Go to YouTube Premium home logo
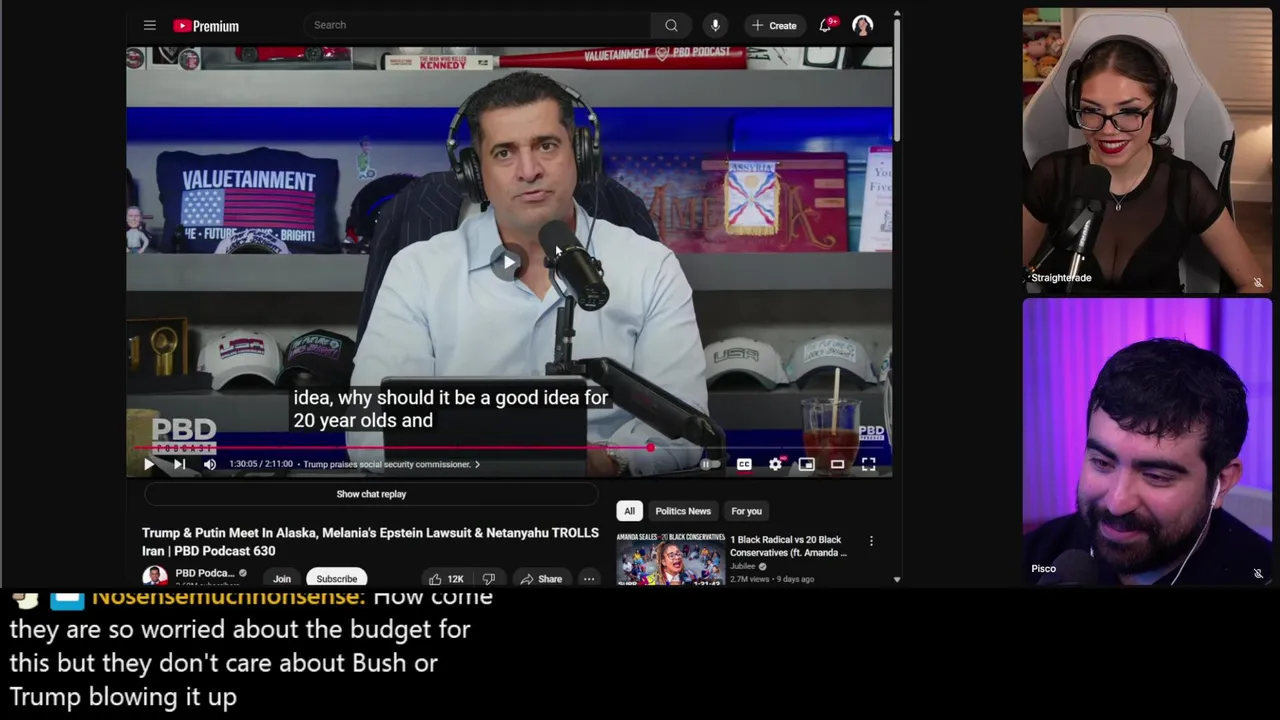The height and width of the screenshot is (720, 1280). pos(206,26)
